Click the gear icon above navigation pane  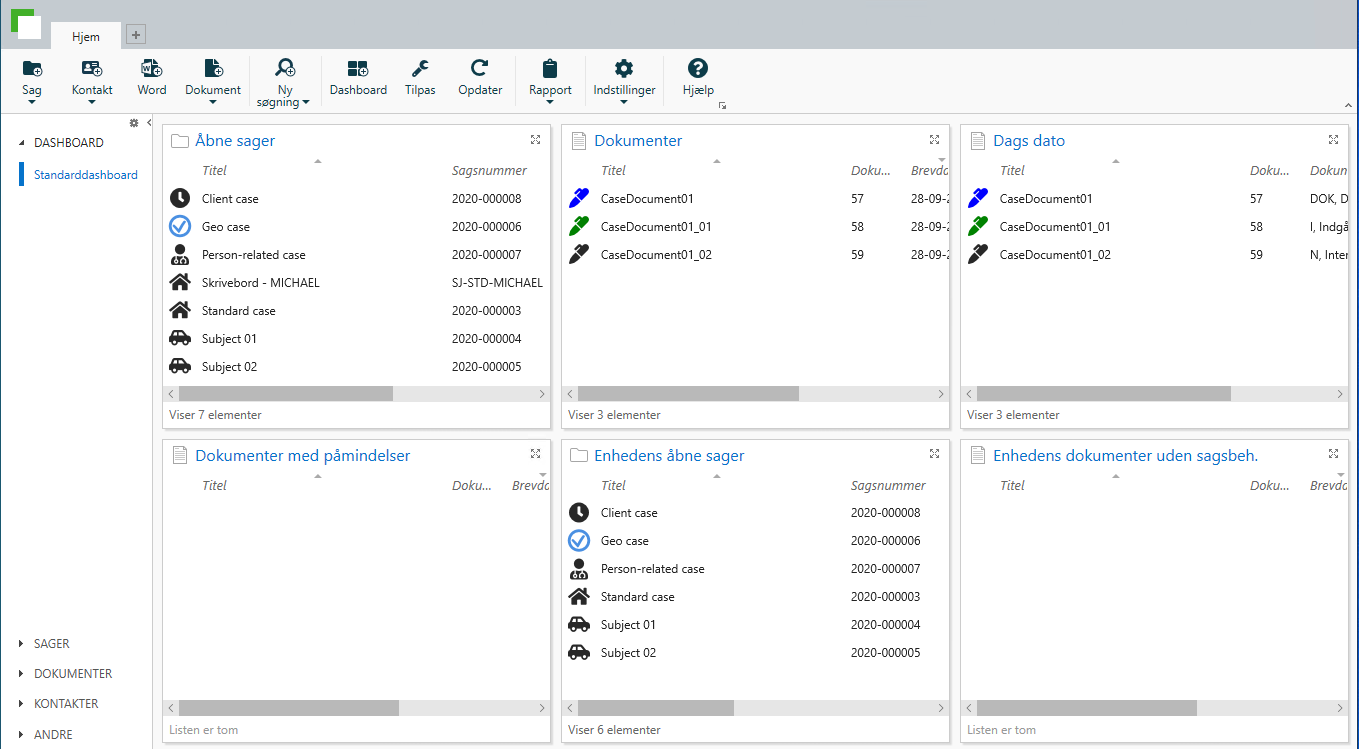click(134, 123)
